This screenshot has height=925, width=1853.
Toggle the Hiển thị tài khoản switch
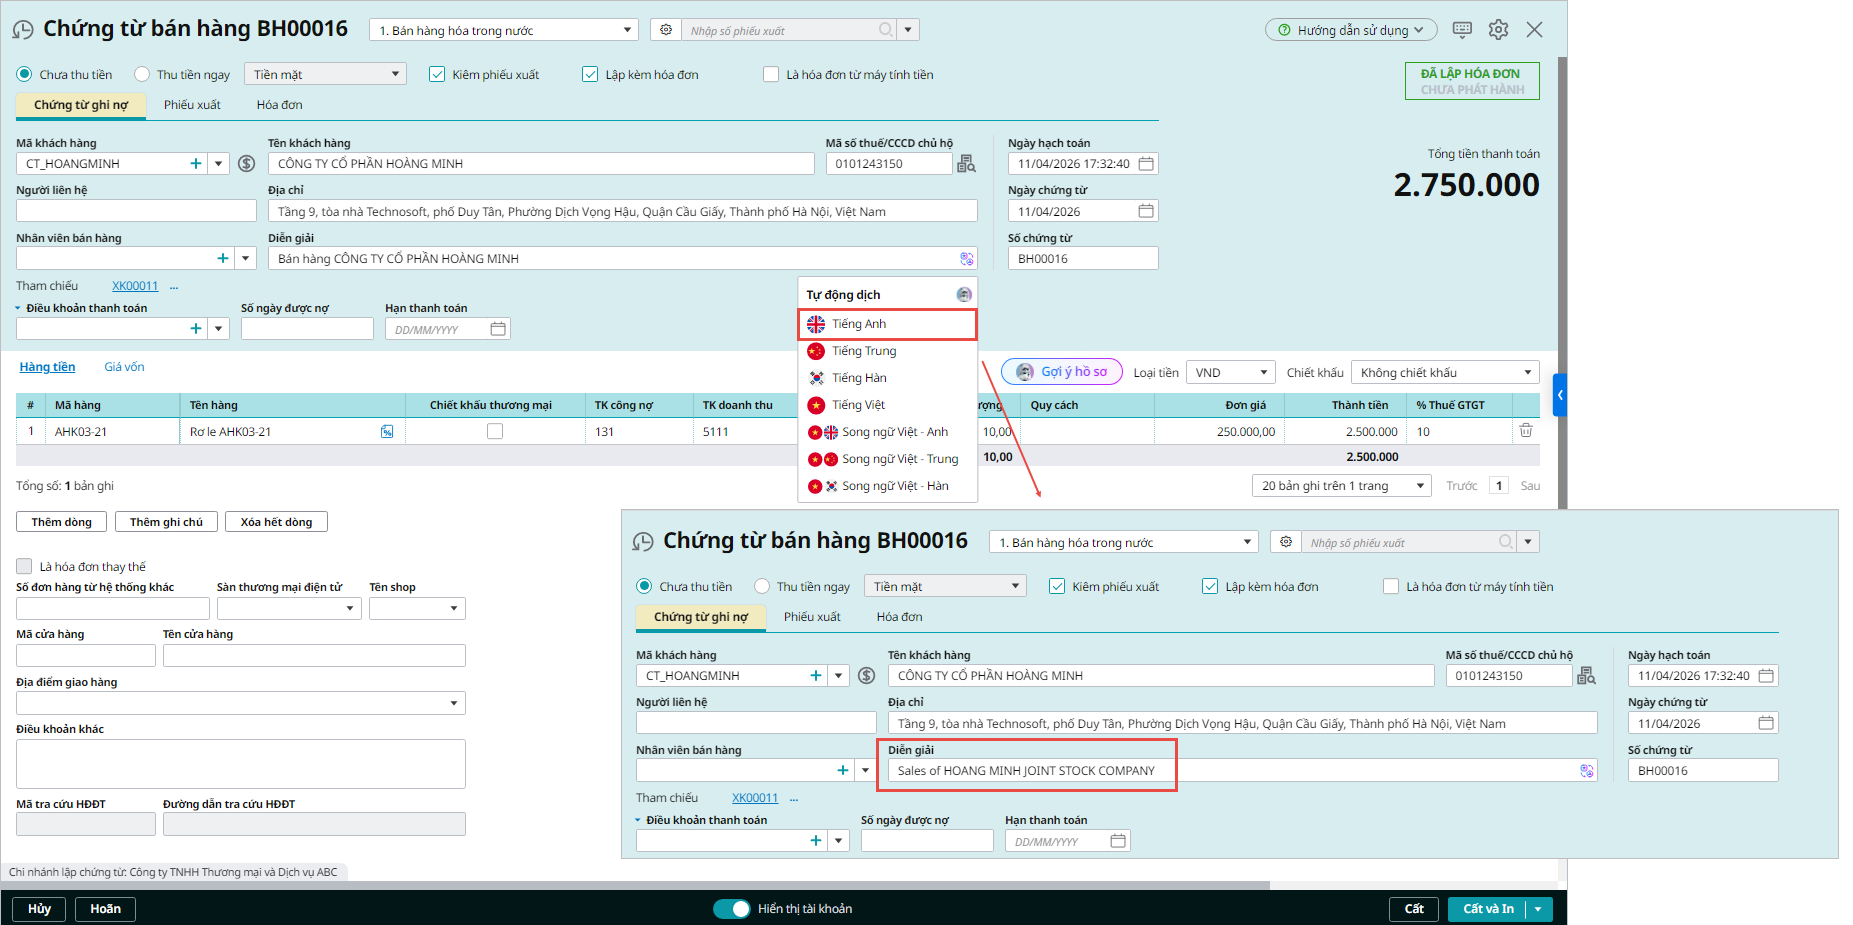pyautogui.click(x=732, y=909)
